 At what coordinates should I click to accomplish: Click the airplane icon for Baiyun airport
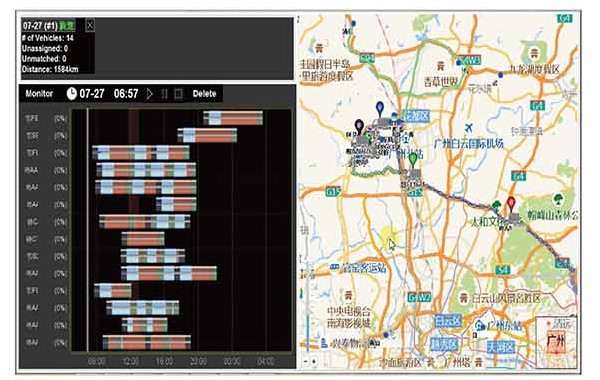[x=469, y=127]
